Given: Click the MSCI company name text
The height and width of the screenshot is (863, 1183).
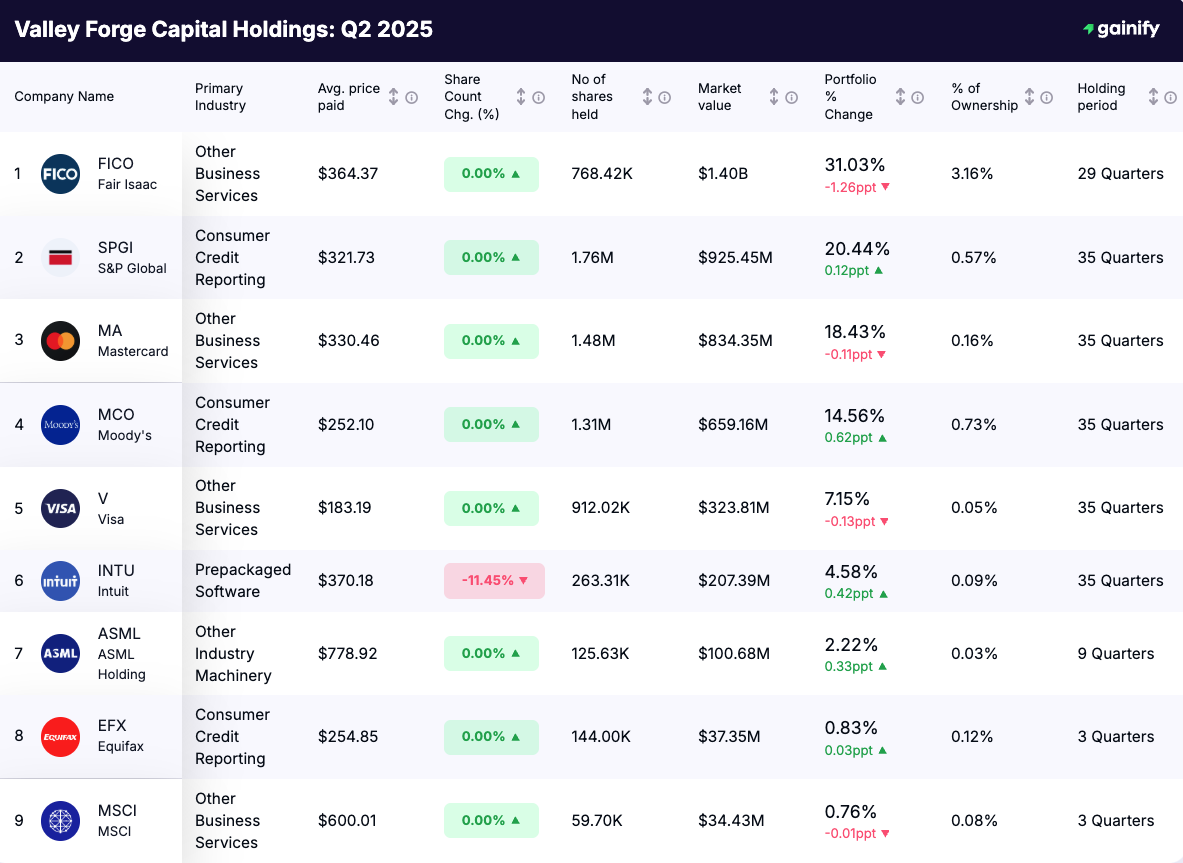Looking at the screenshot, I should [x=117, y=821].
